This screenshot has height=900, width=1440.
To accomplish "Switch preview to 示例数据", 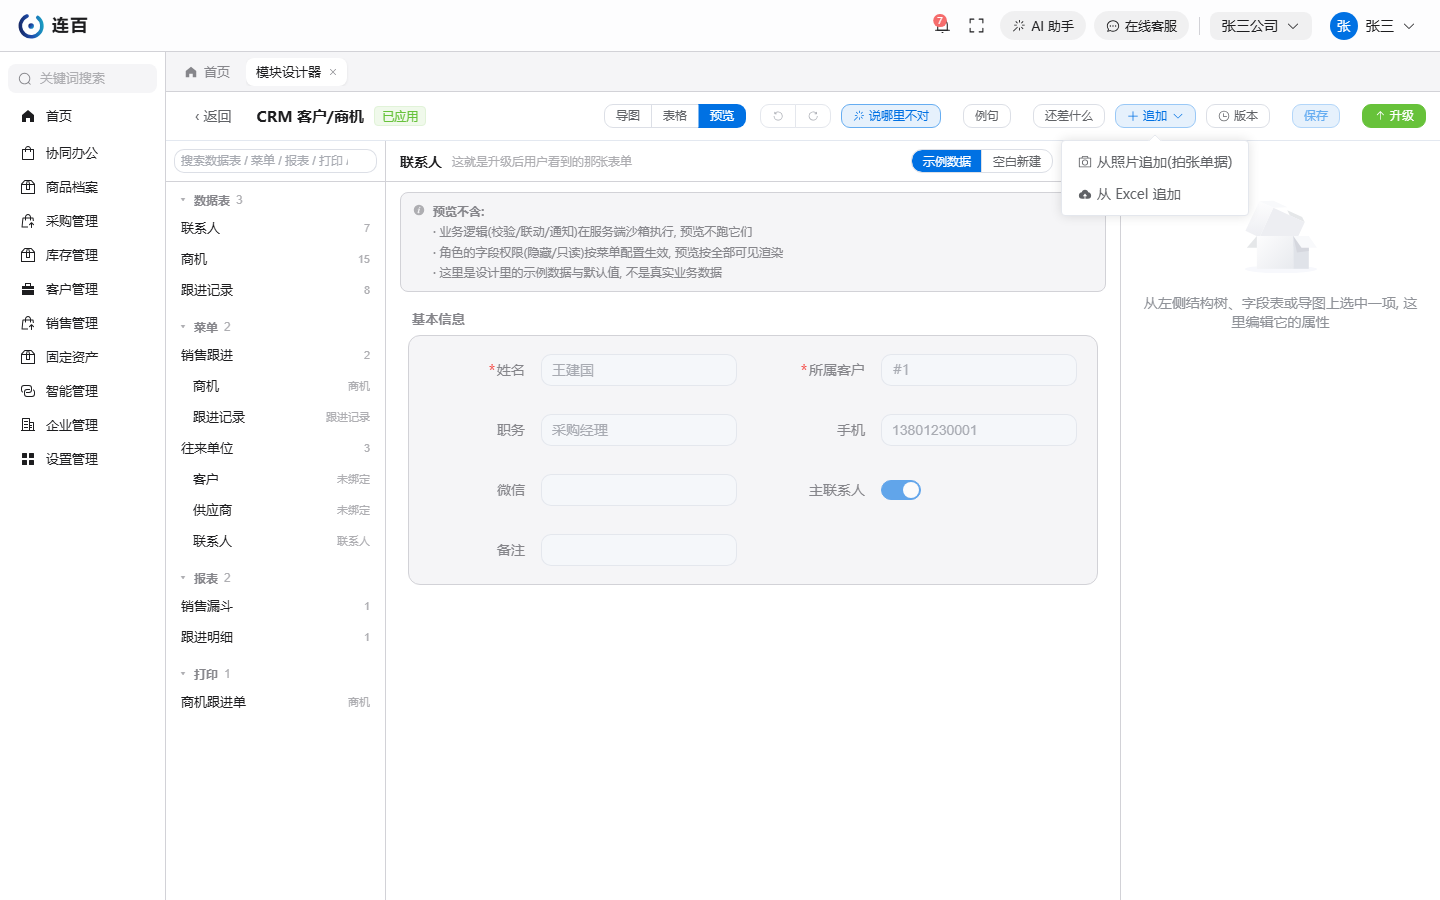I will [946, 161].
